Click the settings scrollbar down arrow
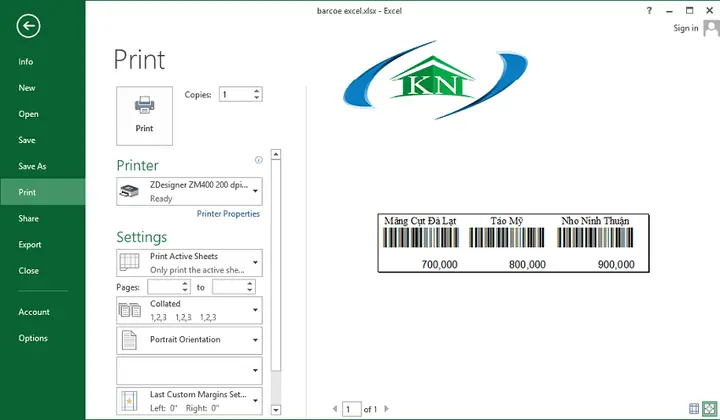This screenshot has width=720, height=420. pyautogui.click(x=276, y=410)
